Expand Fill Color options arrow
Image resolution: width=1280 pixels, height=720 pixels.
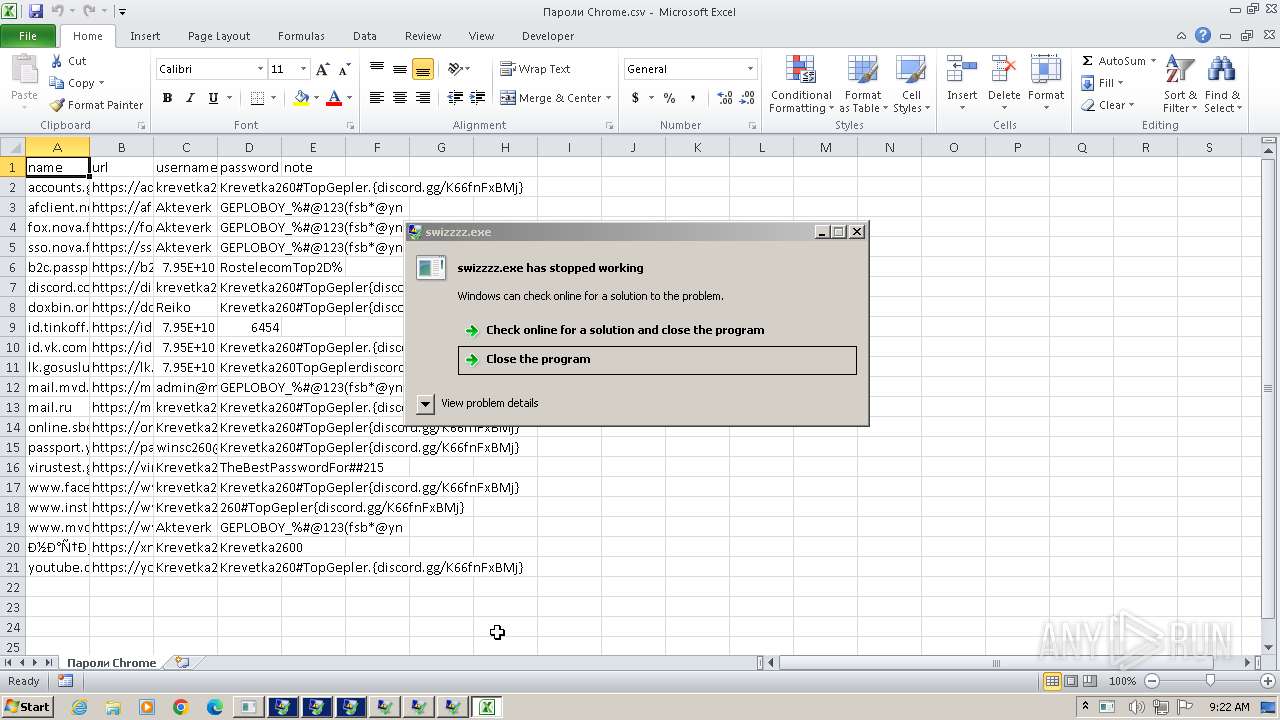tap(316, 98)
